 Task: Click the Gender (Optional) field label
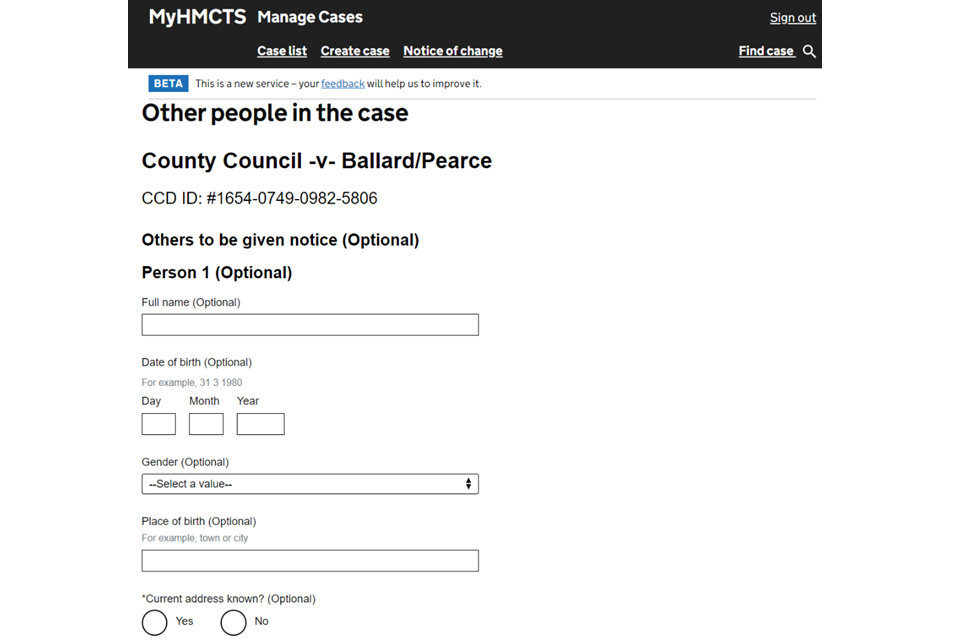(185, 462)
